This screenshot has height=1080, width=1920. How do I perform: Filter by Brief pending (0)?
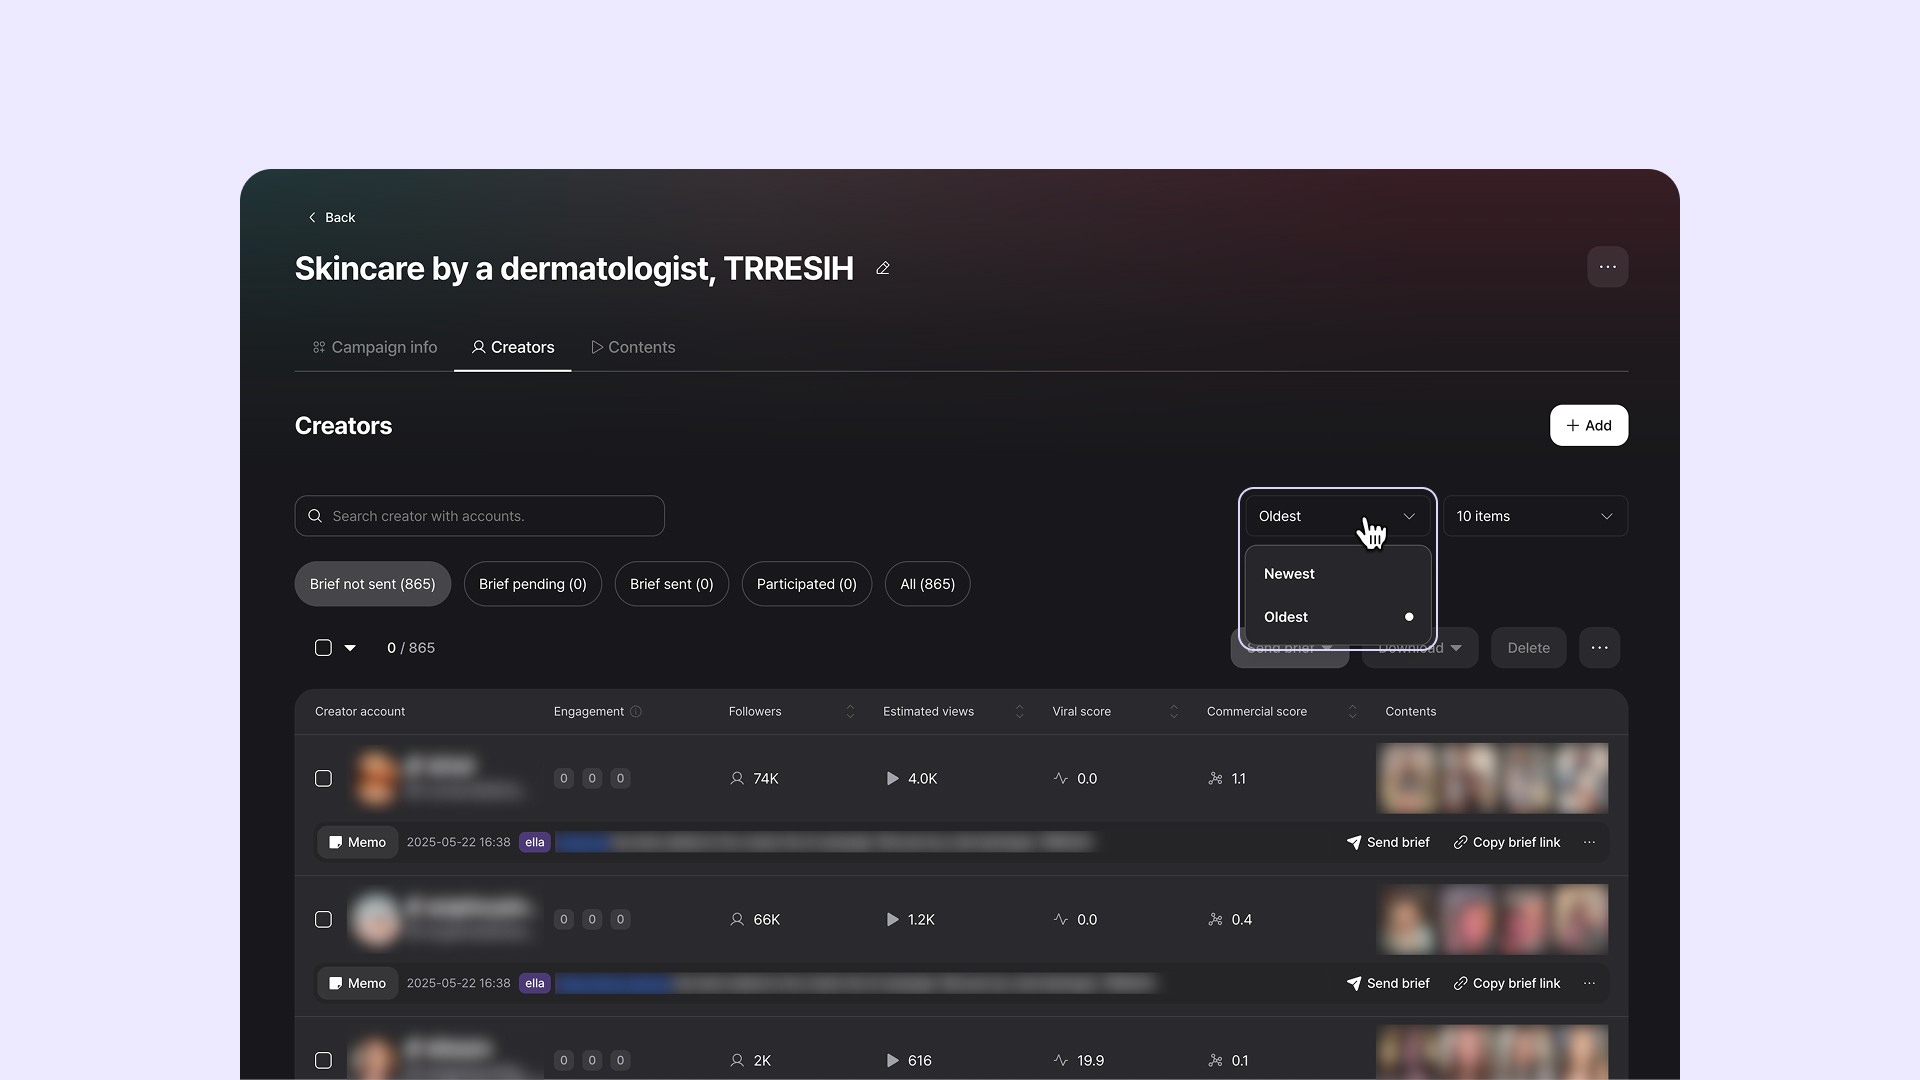(x=532, y=584)
